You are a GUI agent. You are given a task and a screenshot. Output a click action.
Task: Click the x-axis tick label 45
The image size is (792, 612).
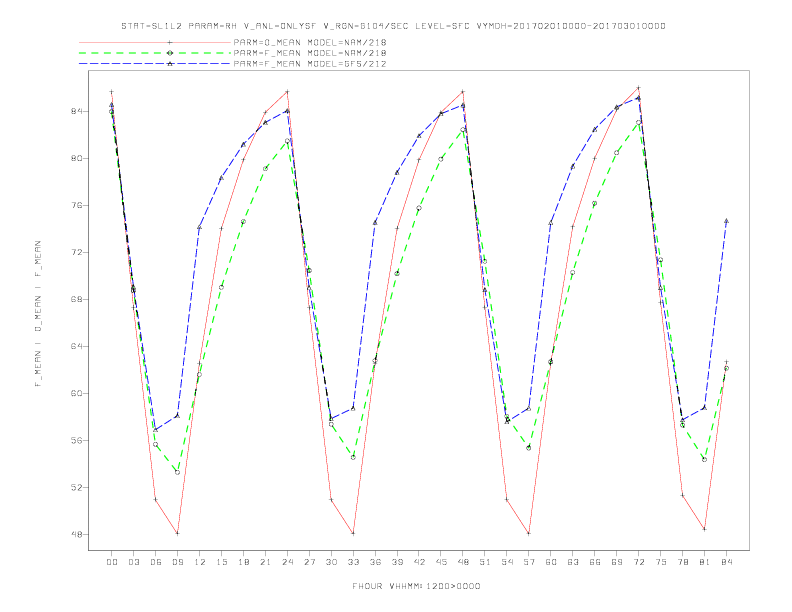(441, 562)
